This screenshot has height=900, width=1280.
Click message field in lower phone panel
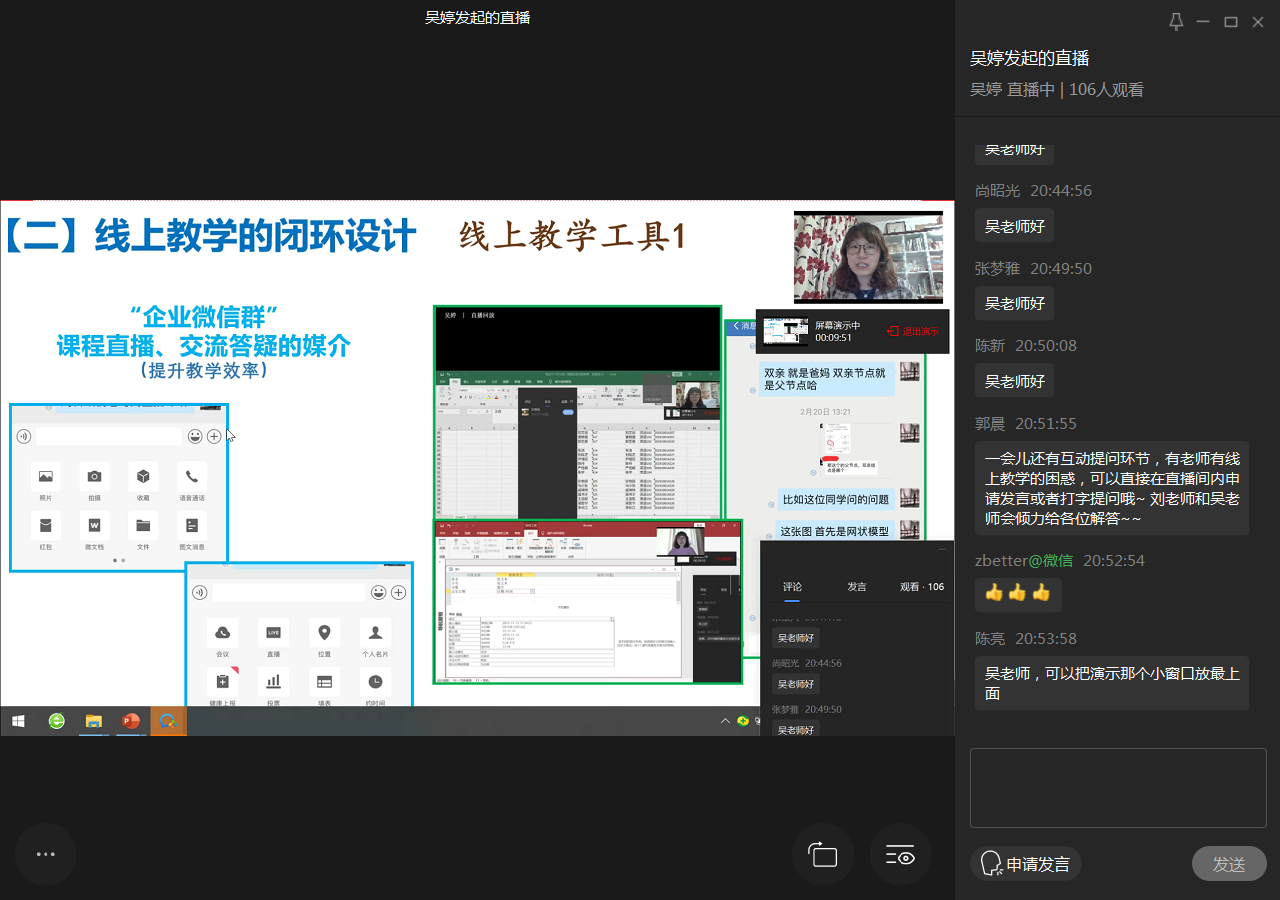pyautogui.click(x=289, y=593)
